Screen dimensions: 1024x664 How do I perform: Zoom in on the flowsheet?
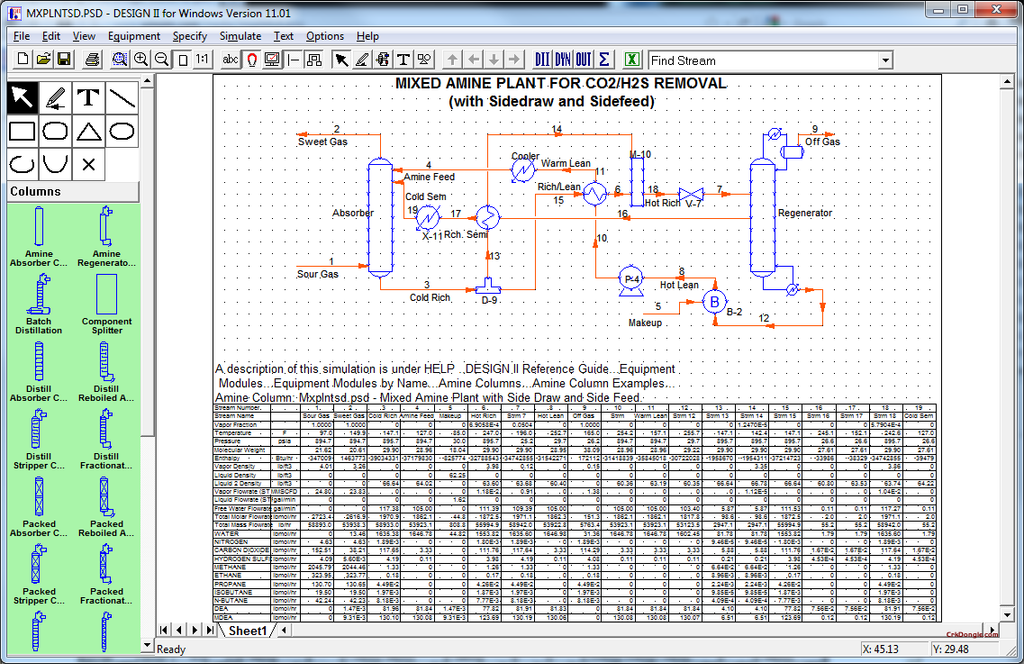click(140, 59)
